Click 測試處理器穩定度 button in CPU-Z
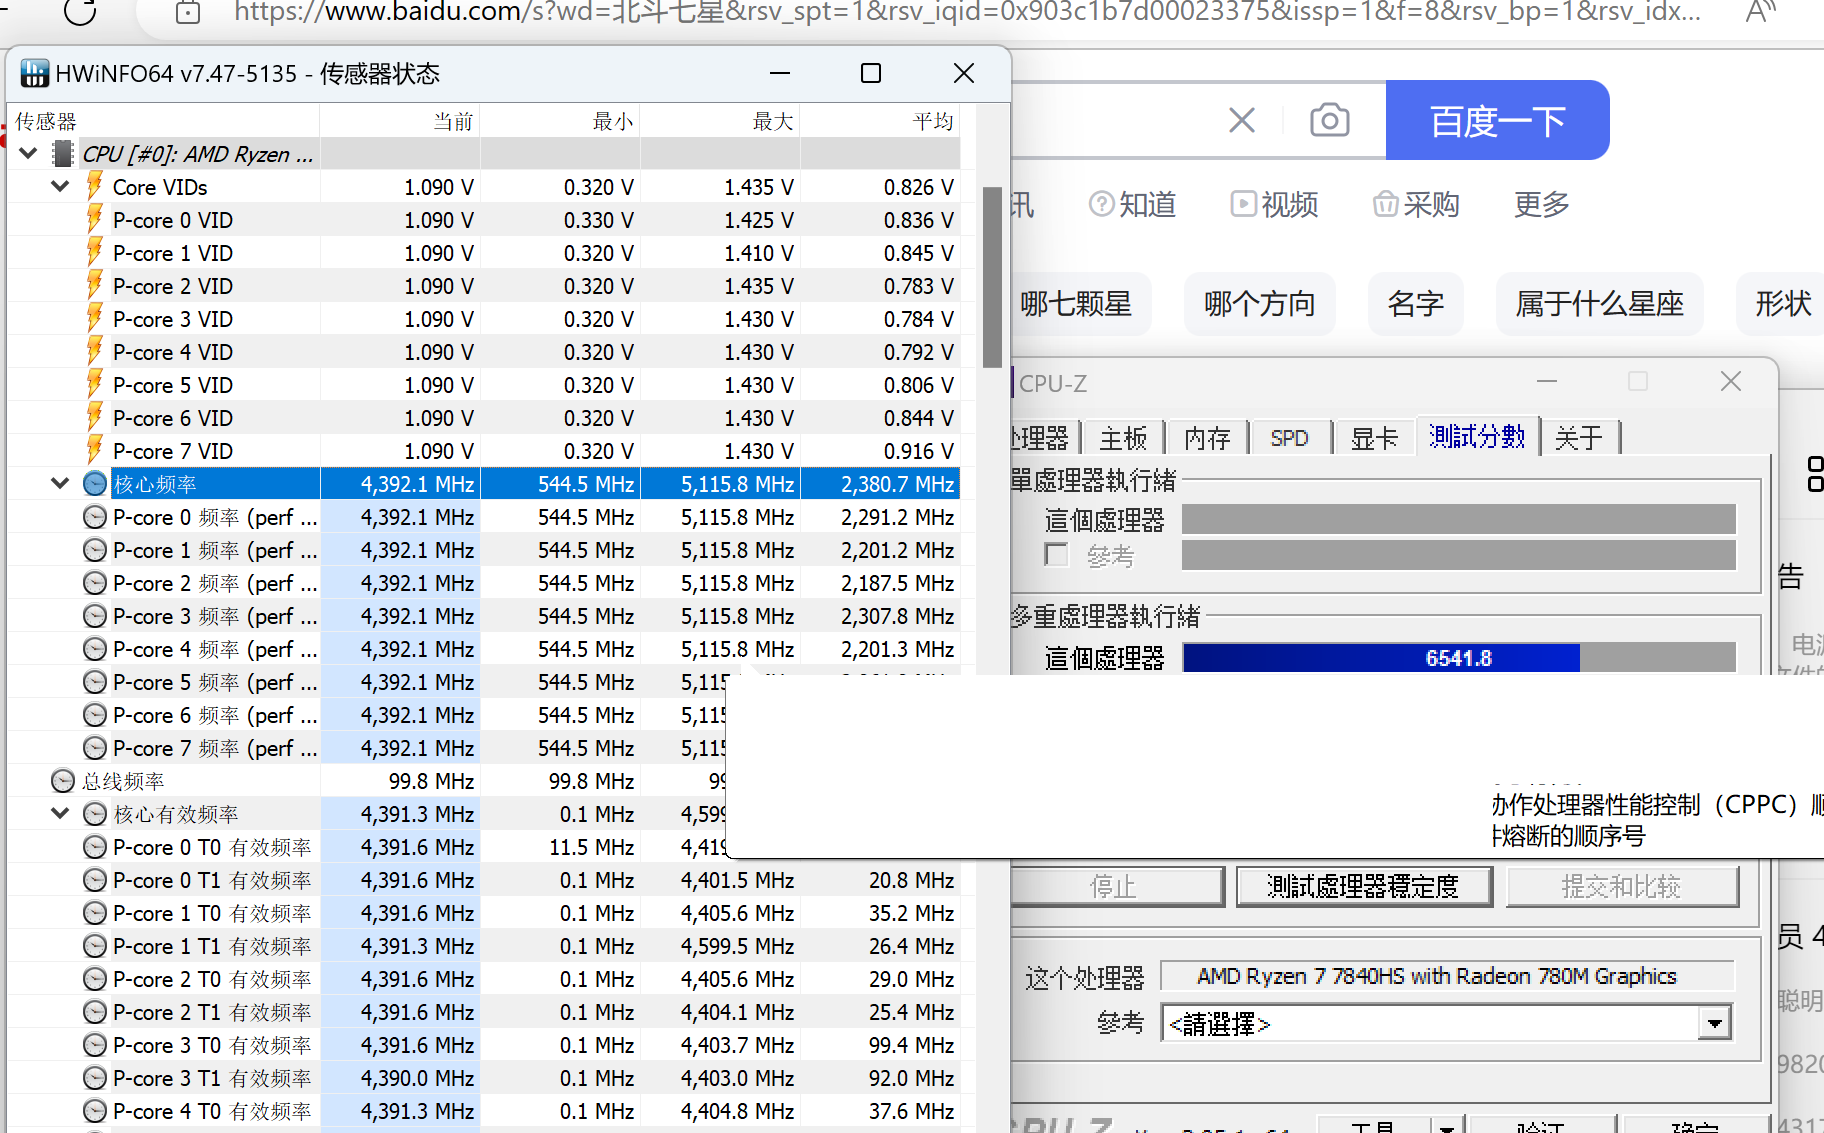The image size is (1824, 1133). click(1364, 887)
